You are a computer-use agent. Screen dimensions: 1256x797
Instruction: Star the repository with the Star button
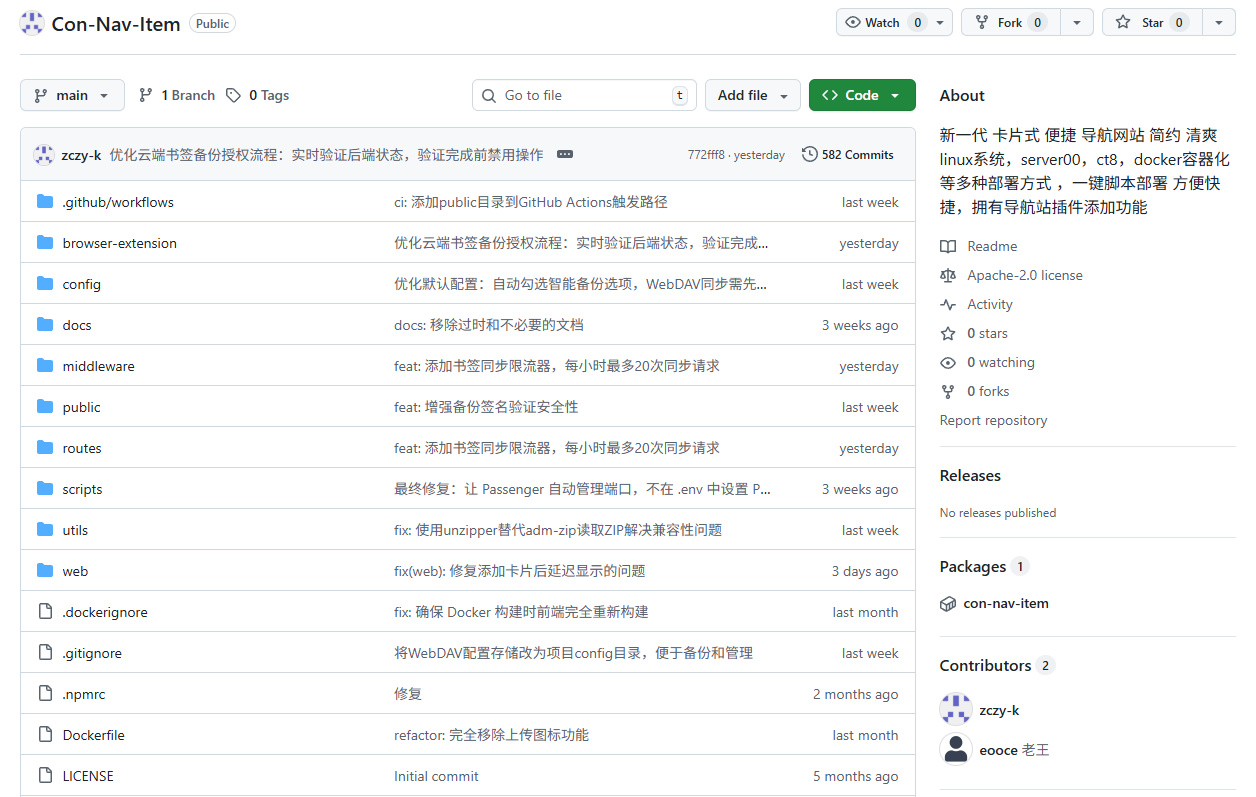coord(1152,23)
